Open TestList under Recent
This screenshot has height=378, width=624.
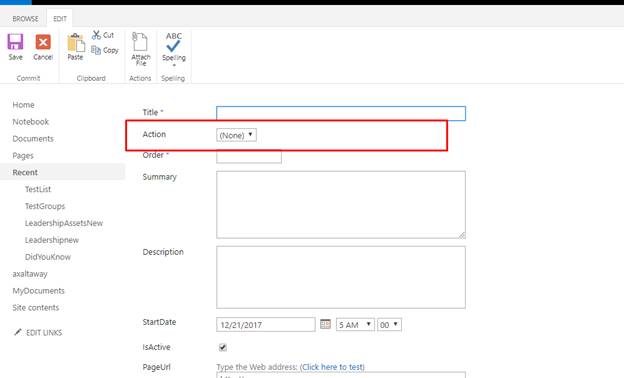[38, 189]
